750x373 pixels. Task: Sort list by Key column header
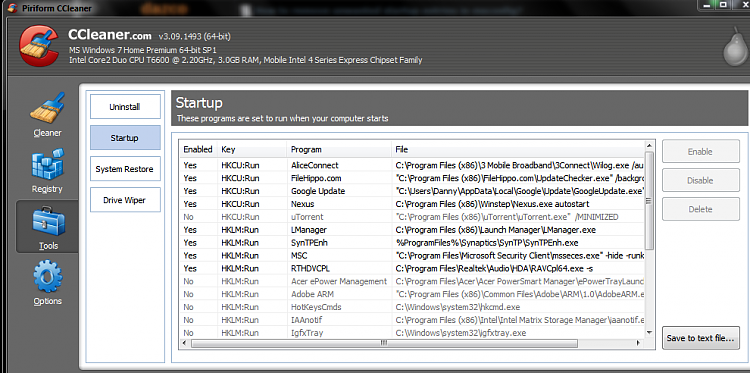(x=252, y=149)
